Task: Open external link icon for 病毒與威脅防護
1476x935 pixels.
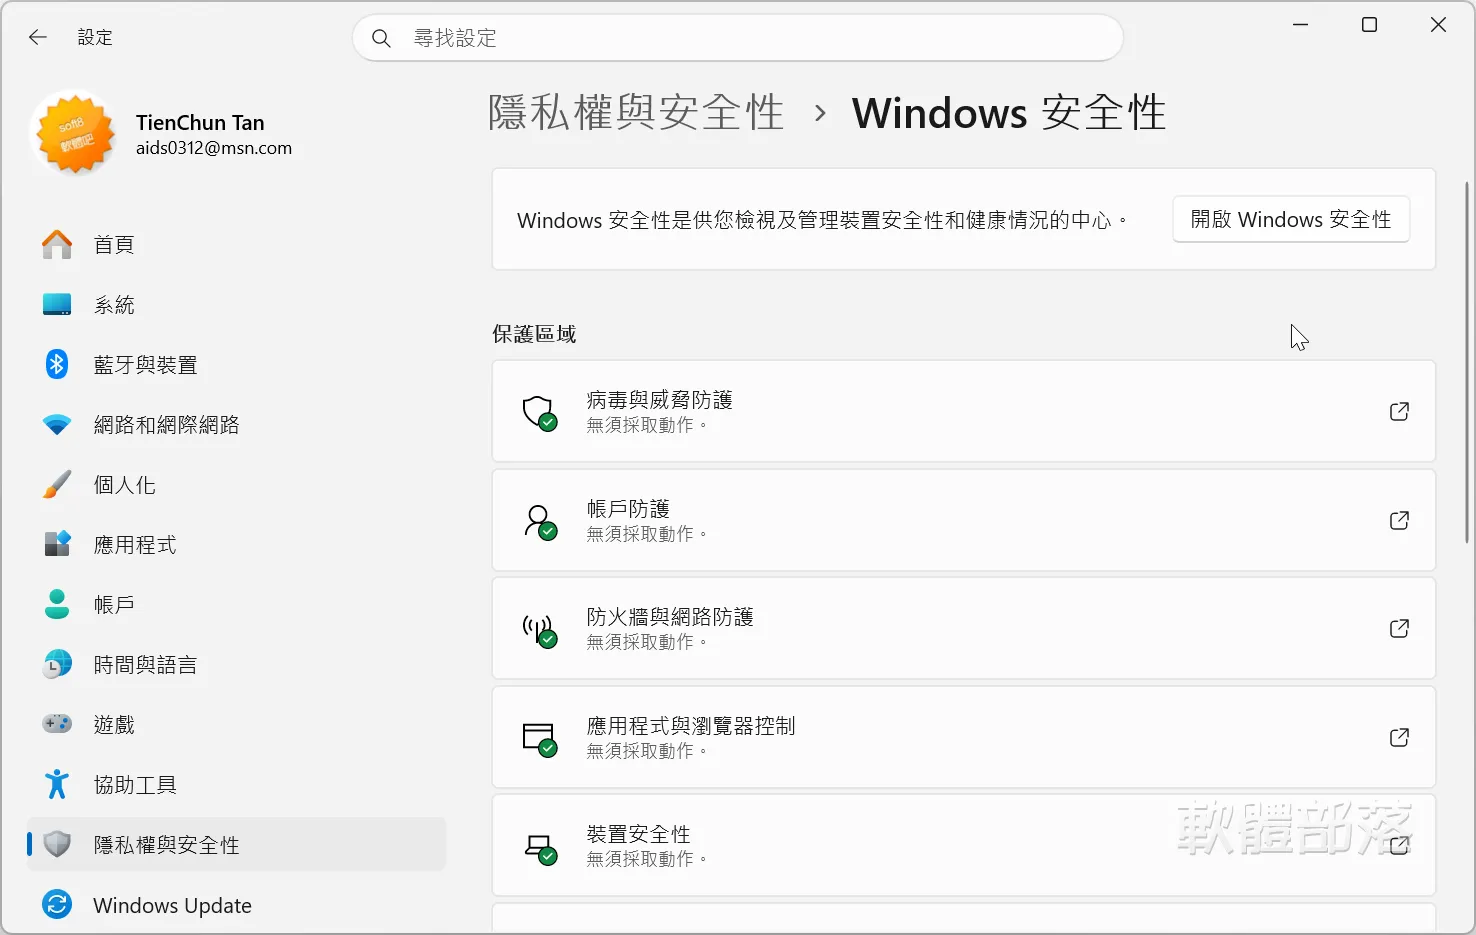Action: [1400, 412]
